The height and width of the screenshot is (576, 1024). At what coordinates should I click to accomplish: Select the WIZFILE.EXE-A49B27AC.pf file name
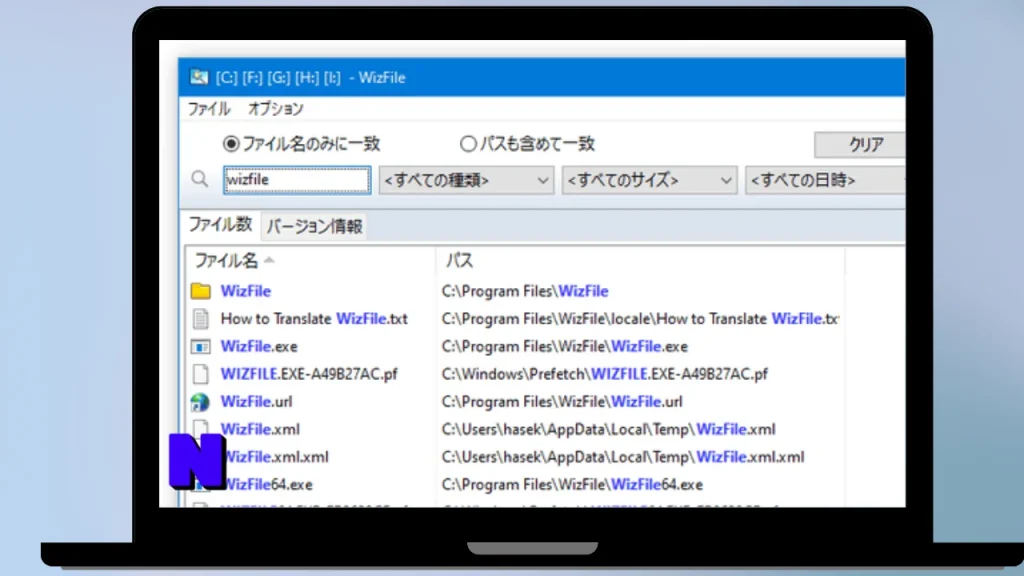(309, 374)
